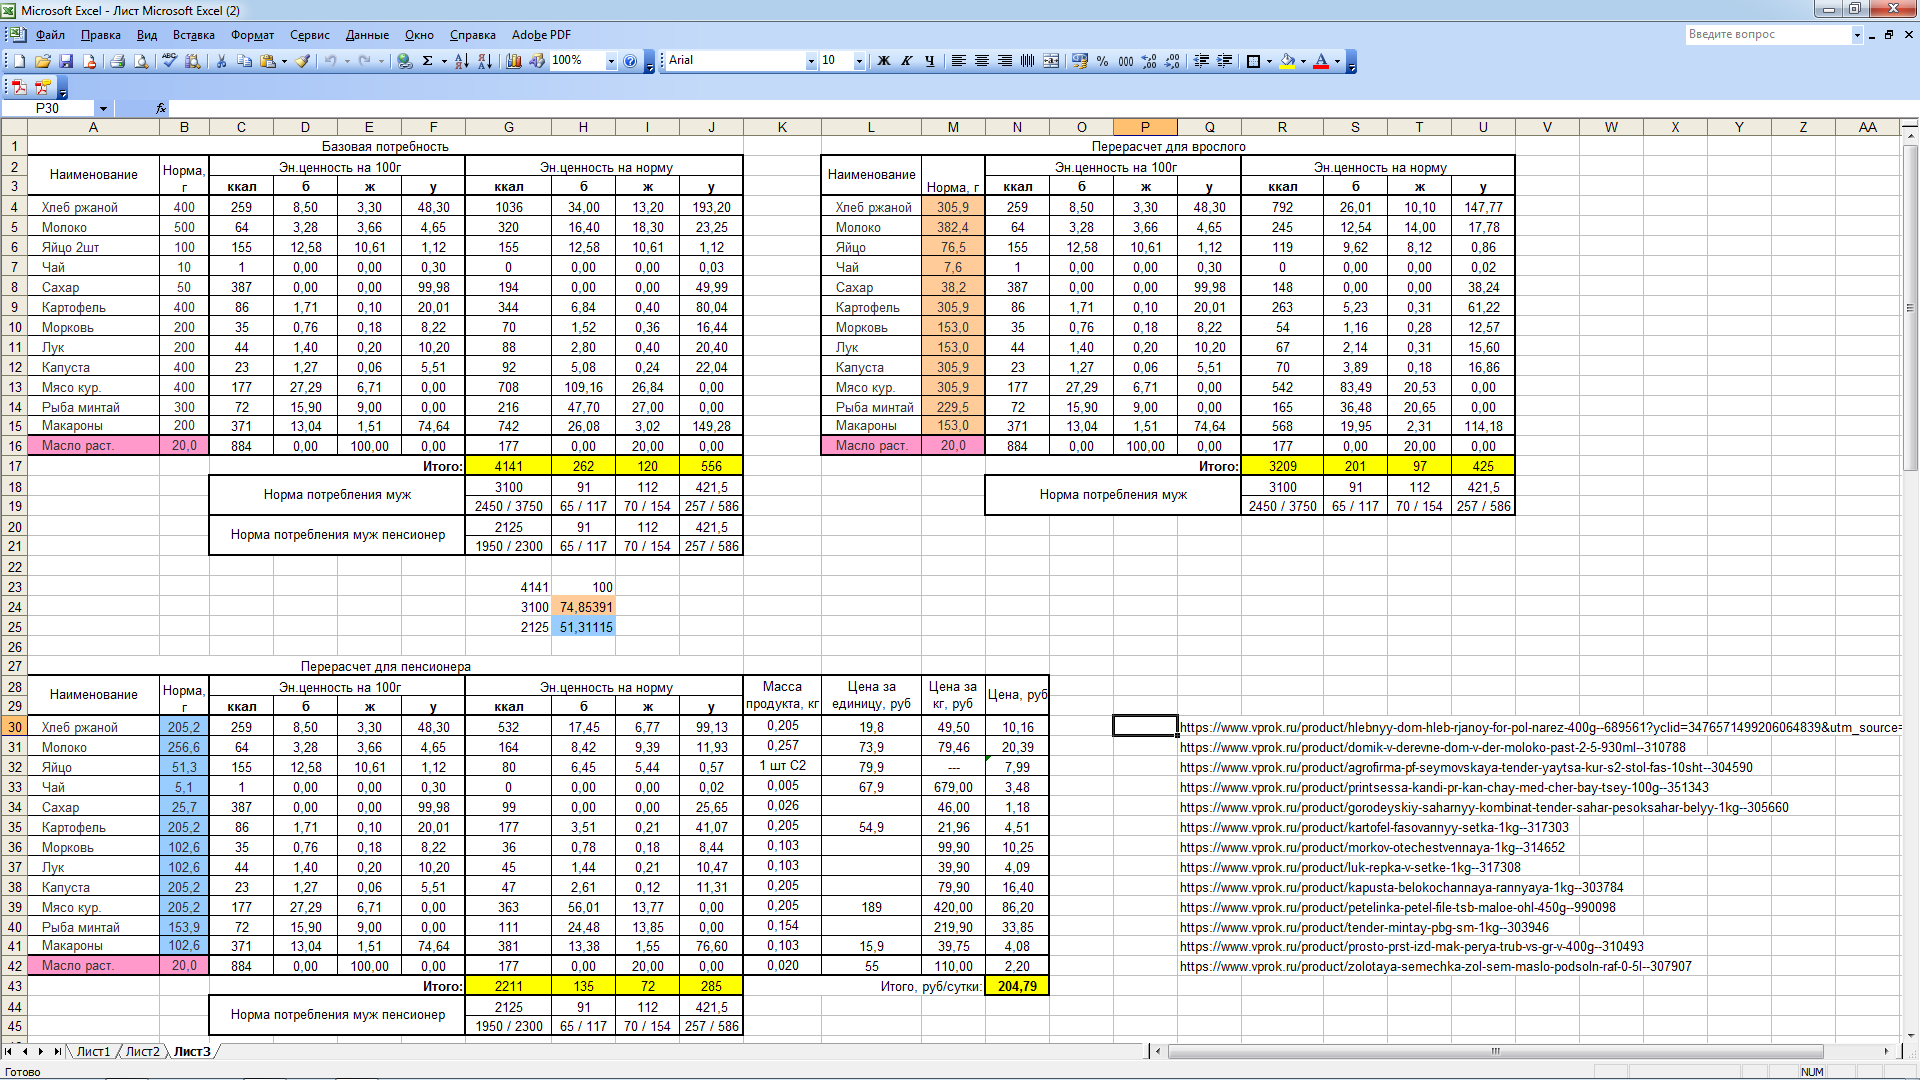Open the domik-v-derevne moloko link
This screenshot has width=1920, height=1082.
1433,747
